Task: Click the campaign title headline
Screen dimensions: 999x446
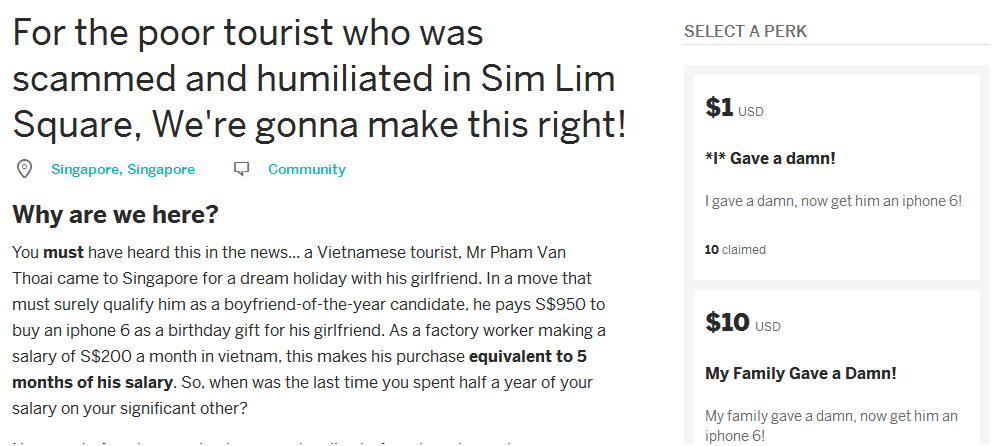Action: [x=320, y=79]
